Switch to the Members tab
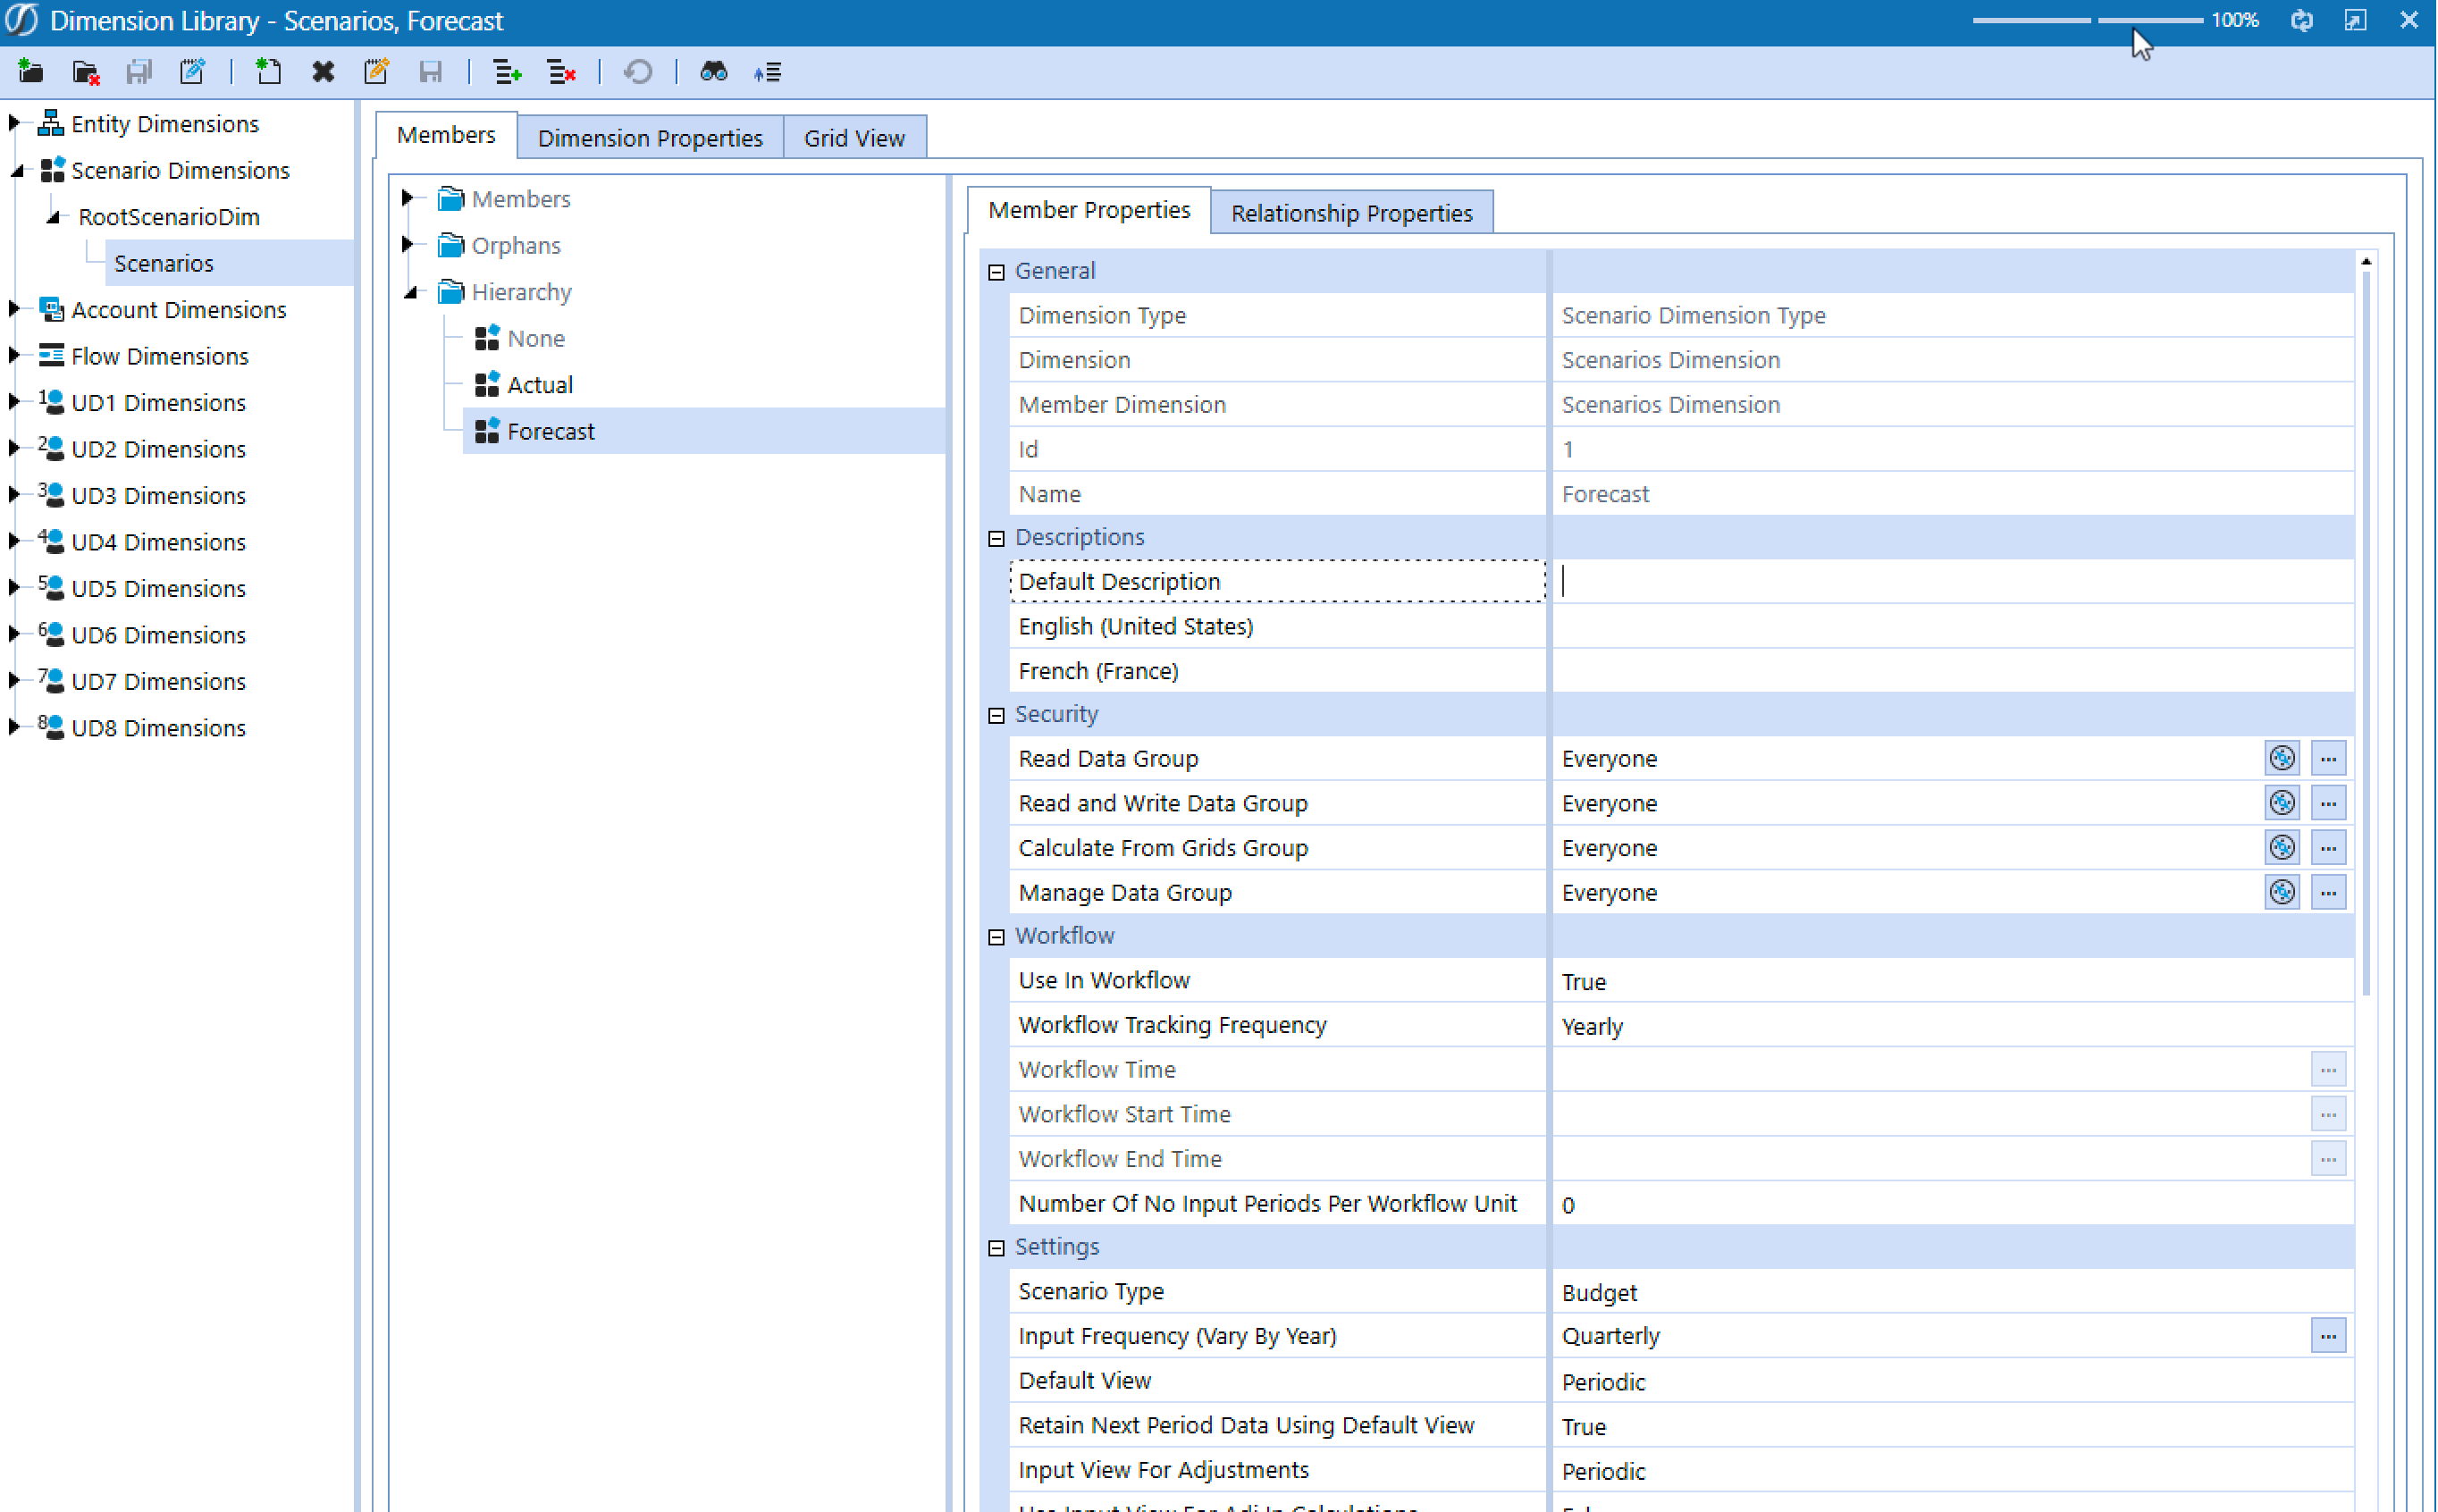The height and width of the screenshot is (1512, 2438). (446, 135)
